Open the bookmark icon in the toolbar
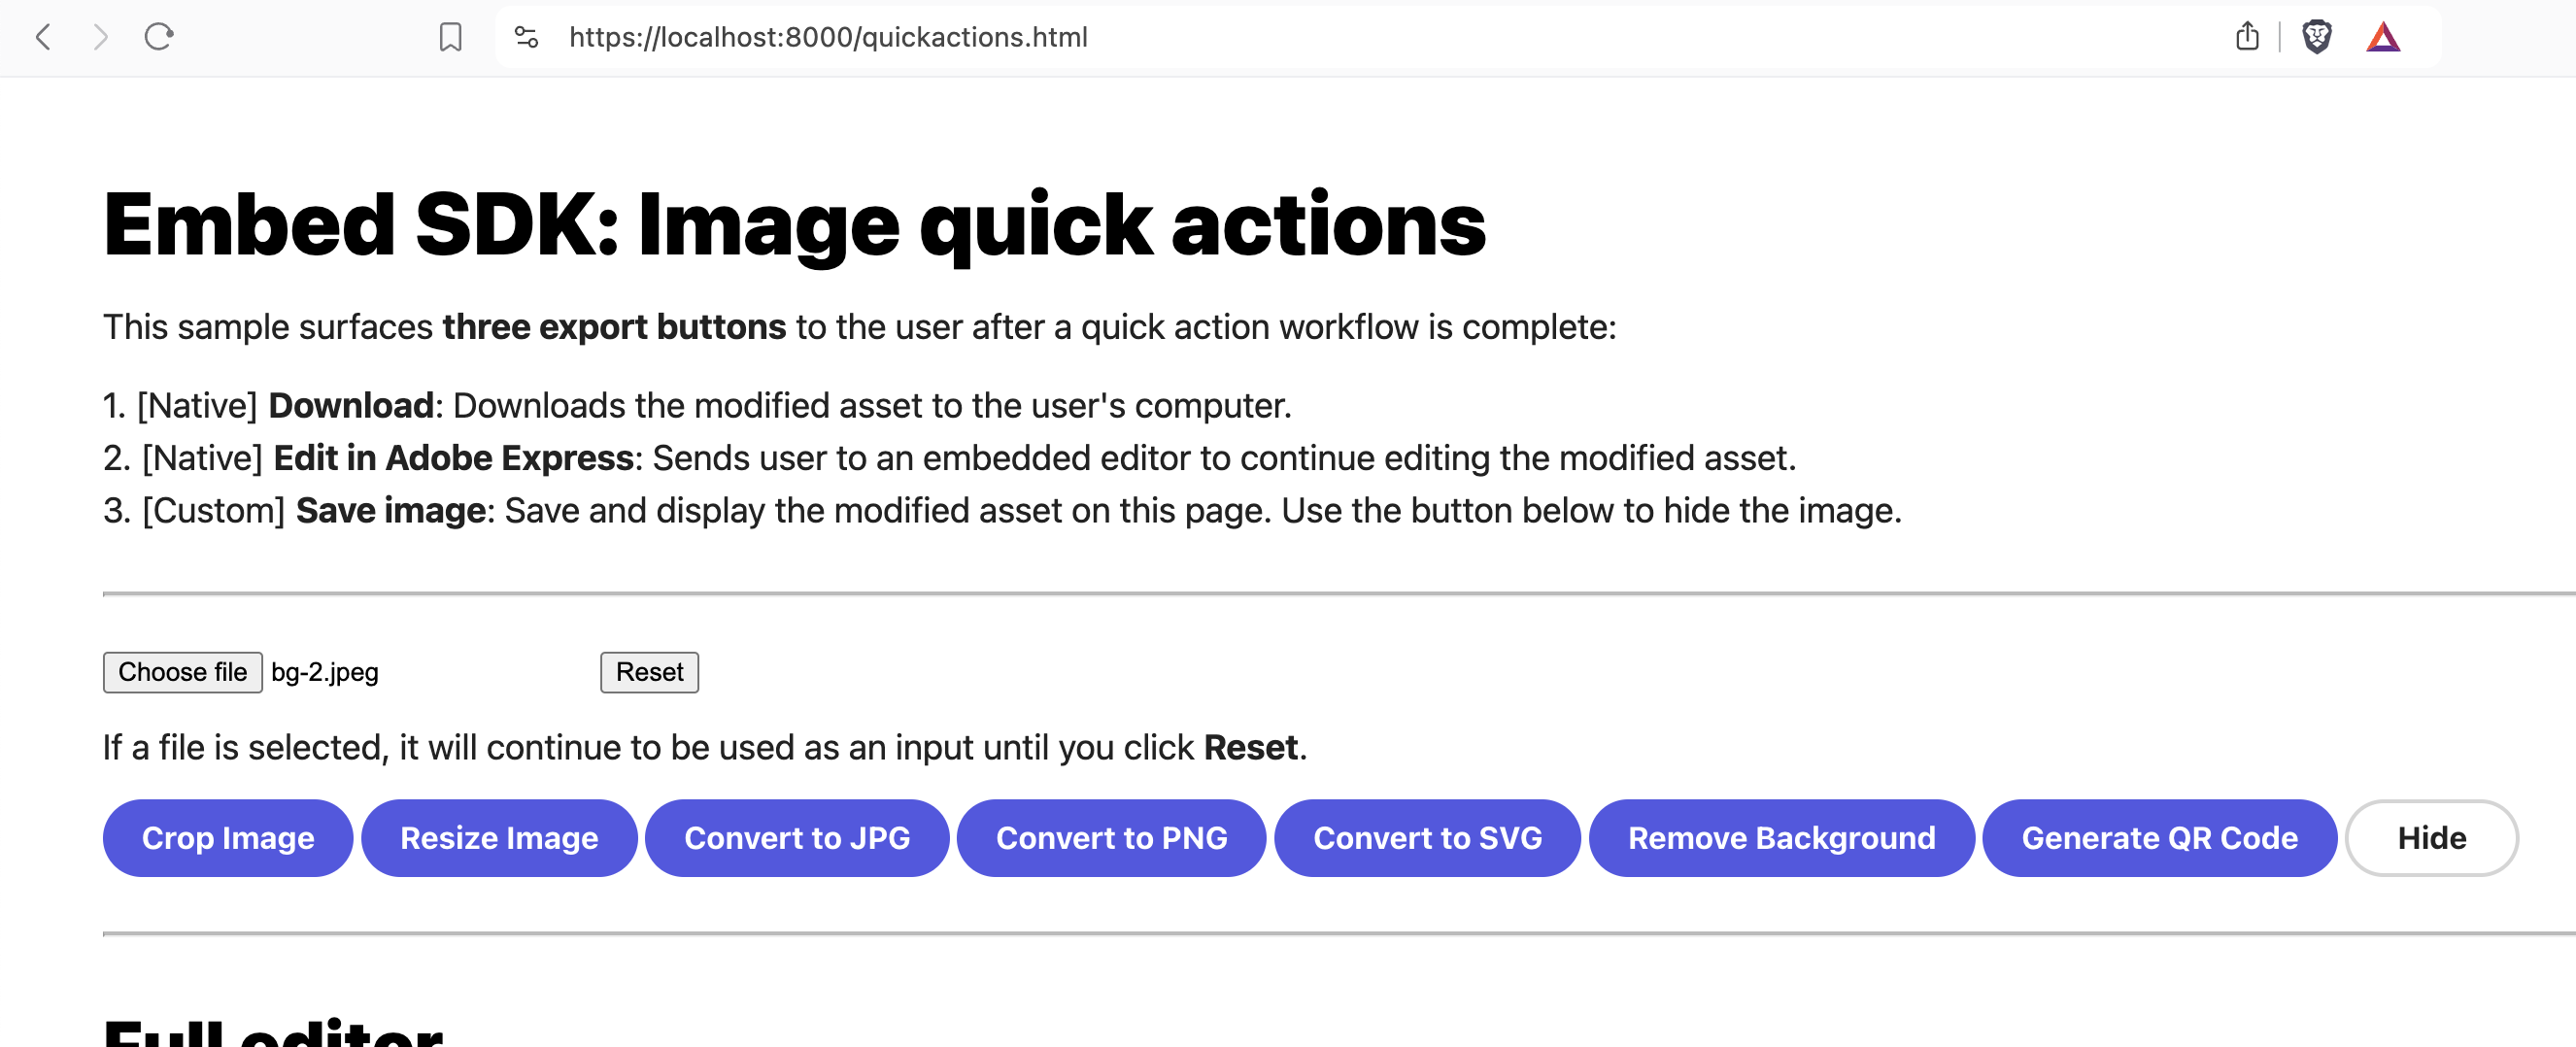Screen dimensions: 2576x1047 [451, 38]
